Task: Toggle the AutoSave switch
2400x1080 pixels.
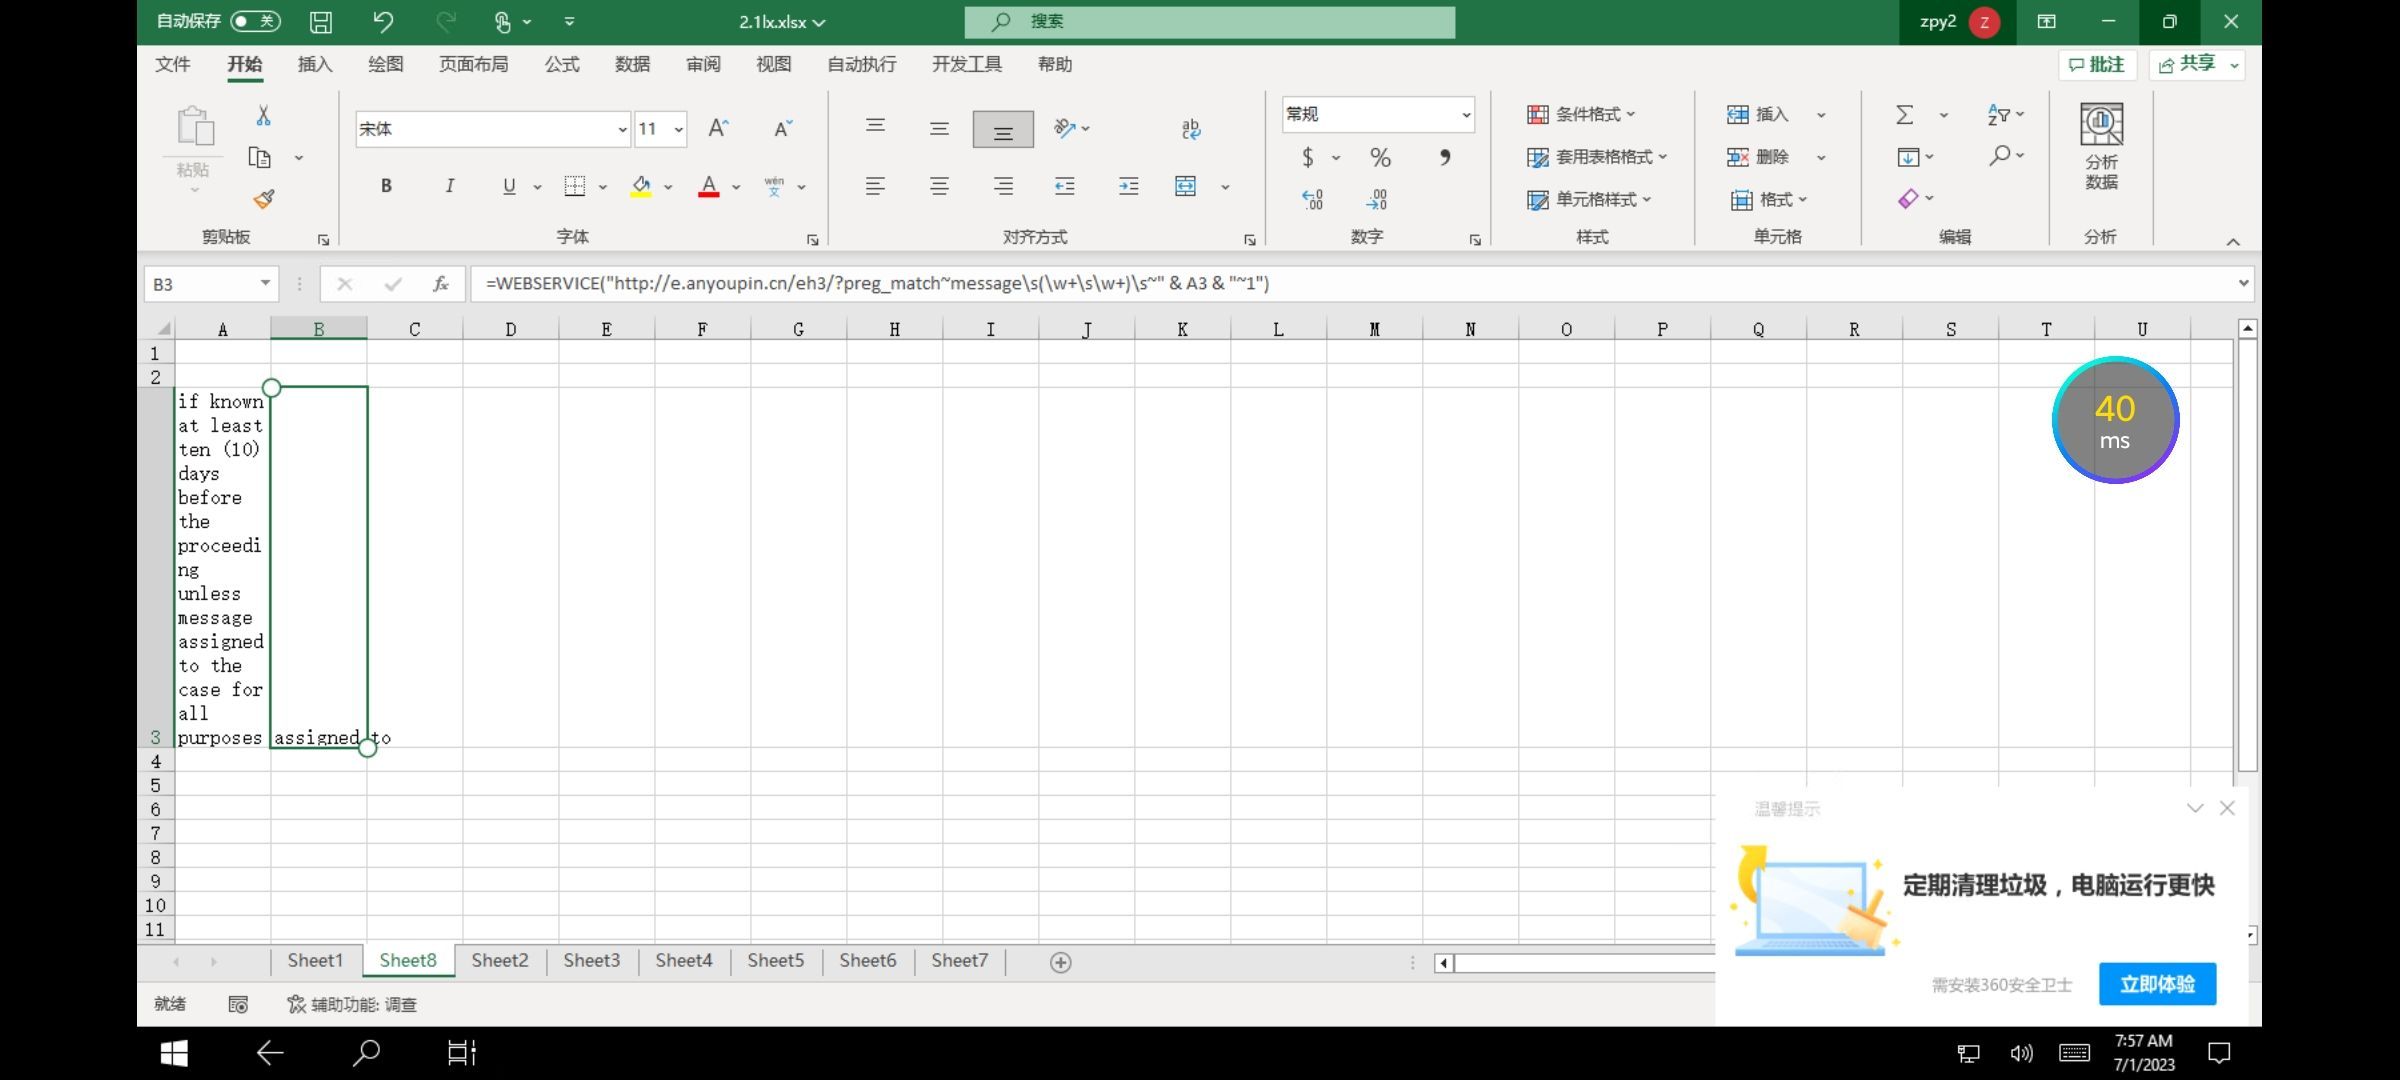Action: click(254, 21)
